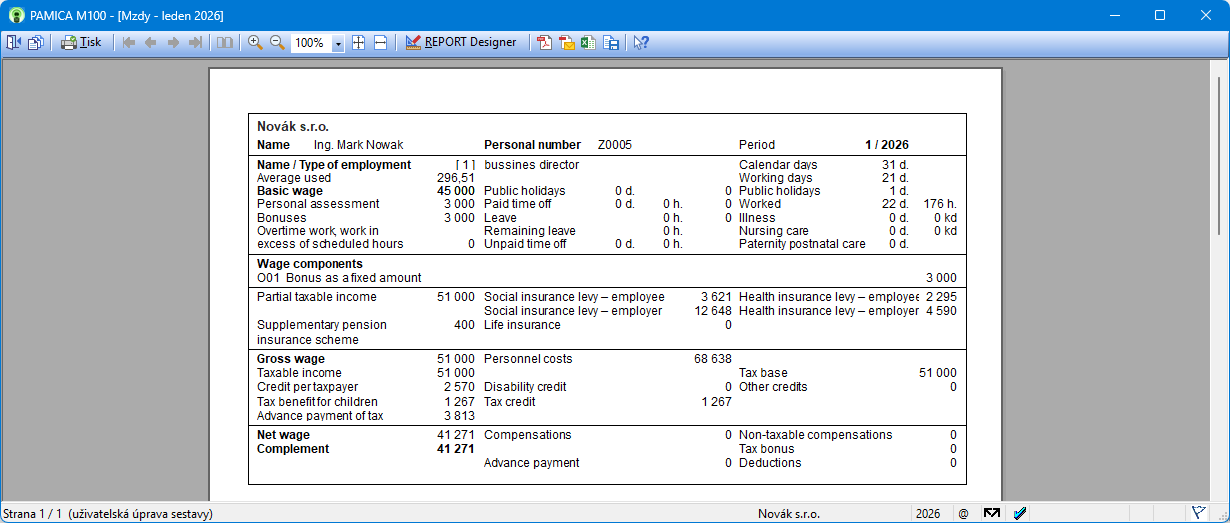Click the year 2026 in status bar
This screenshot has width=1230, height=523.
click(928, 514)
